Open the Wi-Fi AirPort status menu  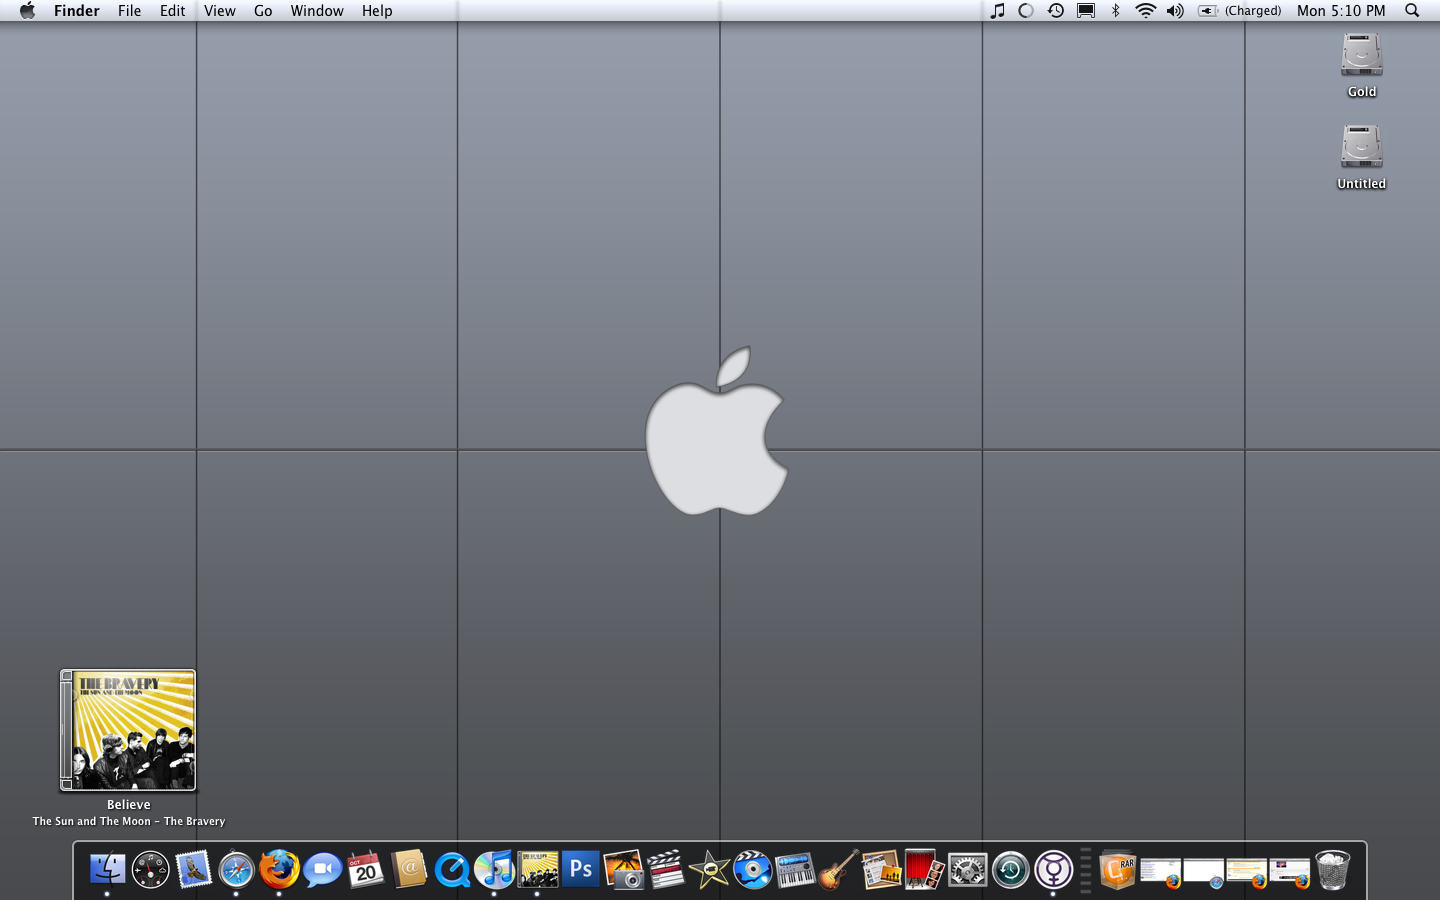(1146, 11)
